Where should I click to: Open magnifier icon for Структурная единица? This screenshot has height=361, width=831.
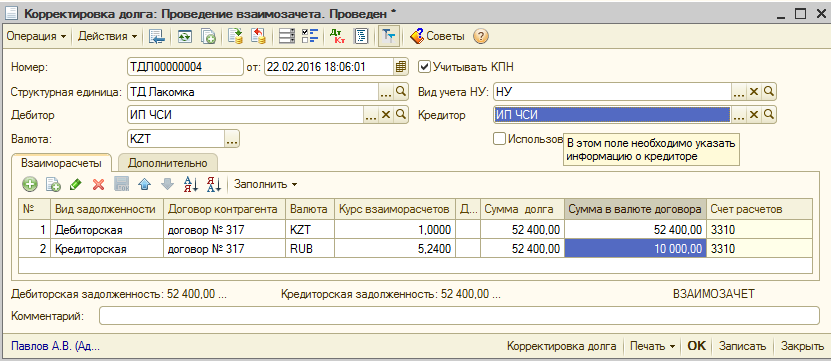(401, 92)
